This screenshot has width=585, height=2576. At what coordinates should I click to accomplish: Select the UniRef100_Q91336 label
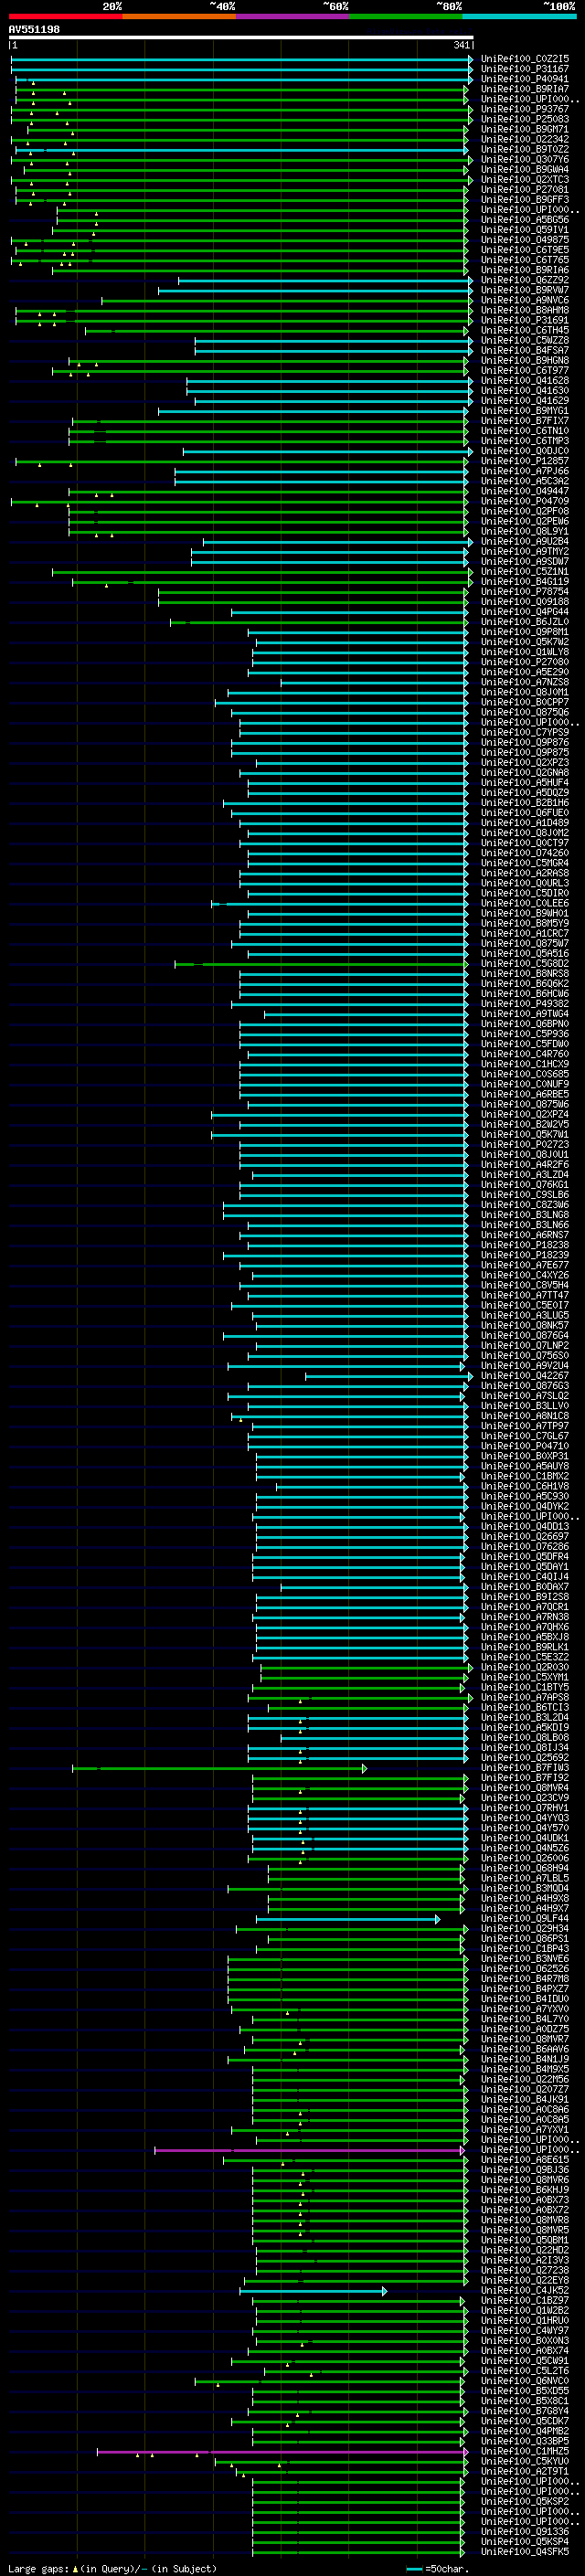click(x=525, y=2531)
